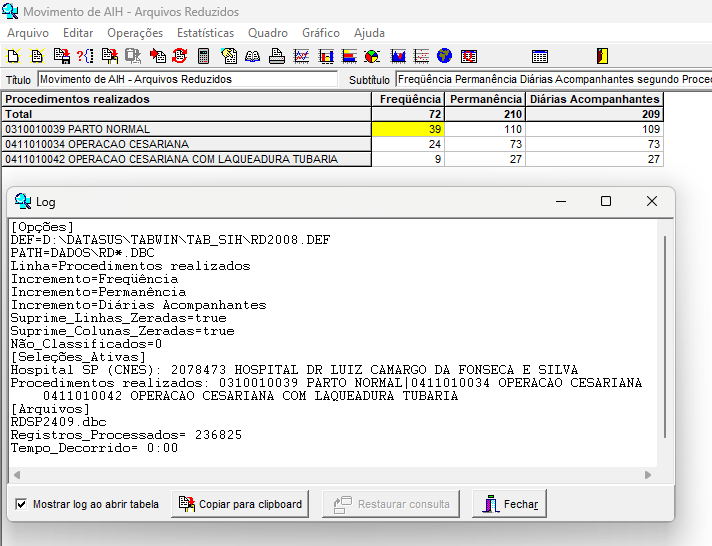This screenshot has height=546, width=712.
Task: Click the save table floppy icon
Action: 61,56
